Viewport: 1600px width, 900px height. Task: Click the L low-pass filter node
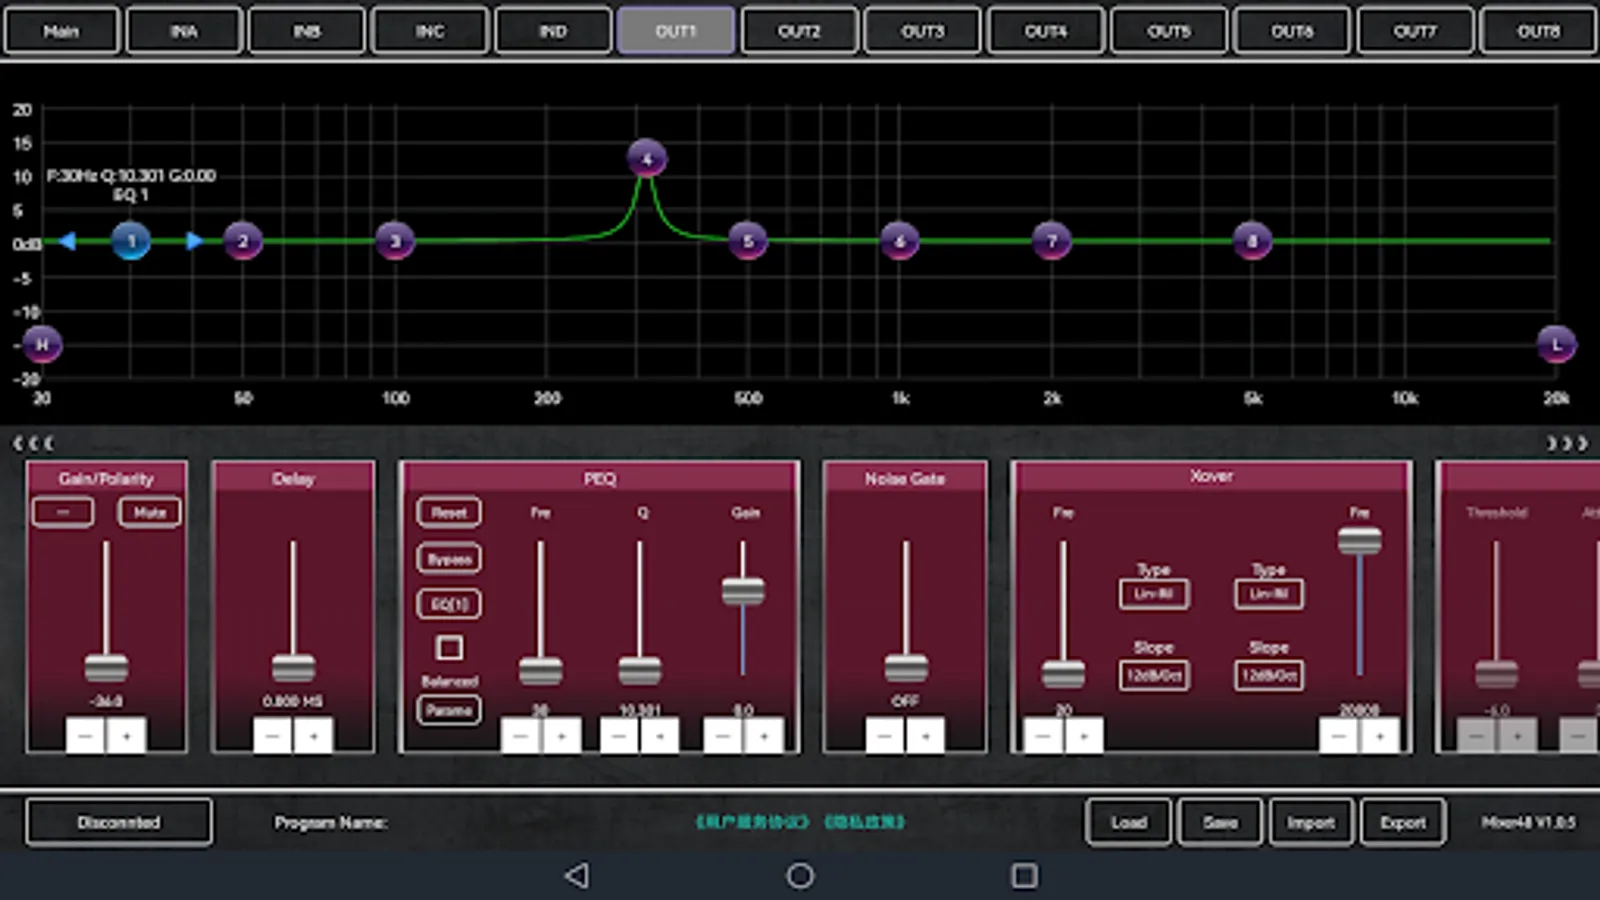coord(1556,345)
